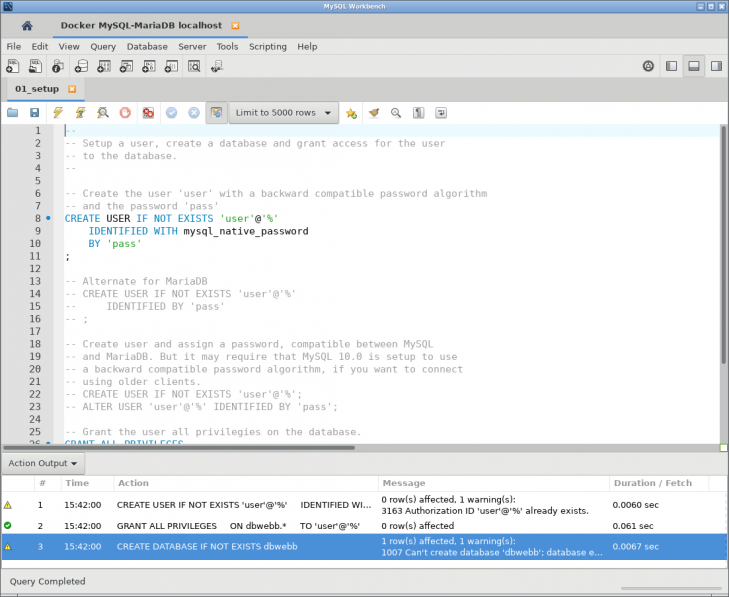The image size is (729, 597).
Task: Go to the Workbench home screen icon
Action: tap(27, 26)
